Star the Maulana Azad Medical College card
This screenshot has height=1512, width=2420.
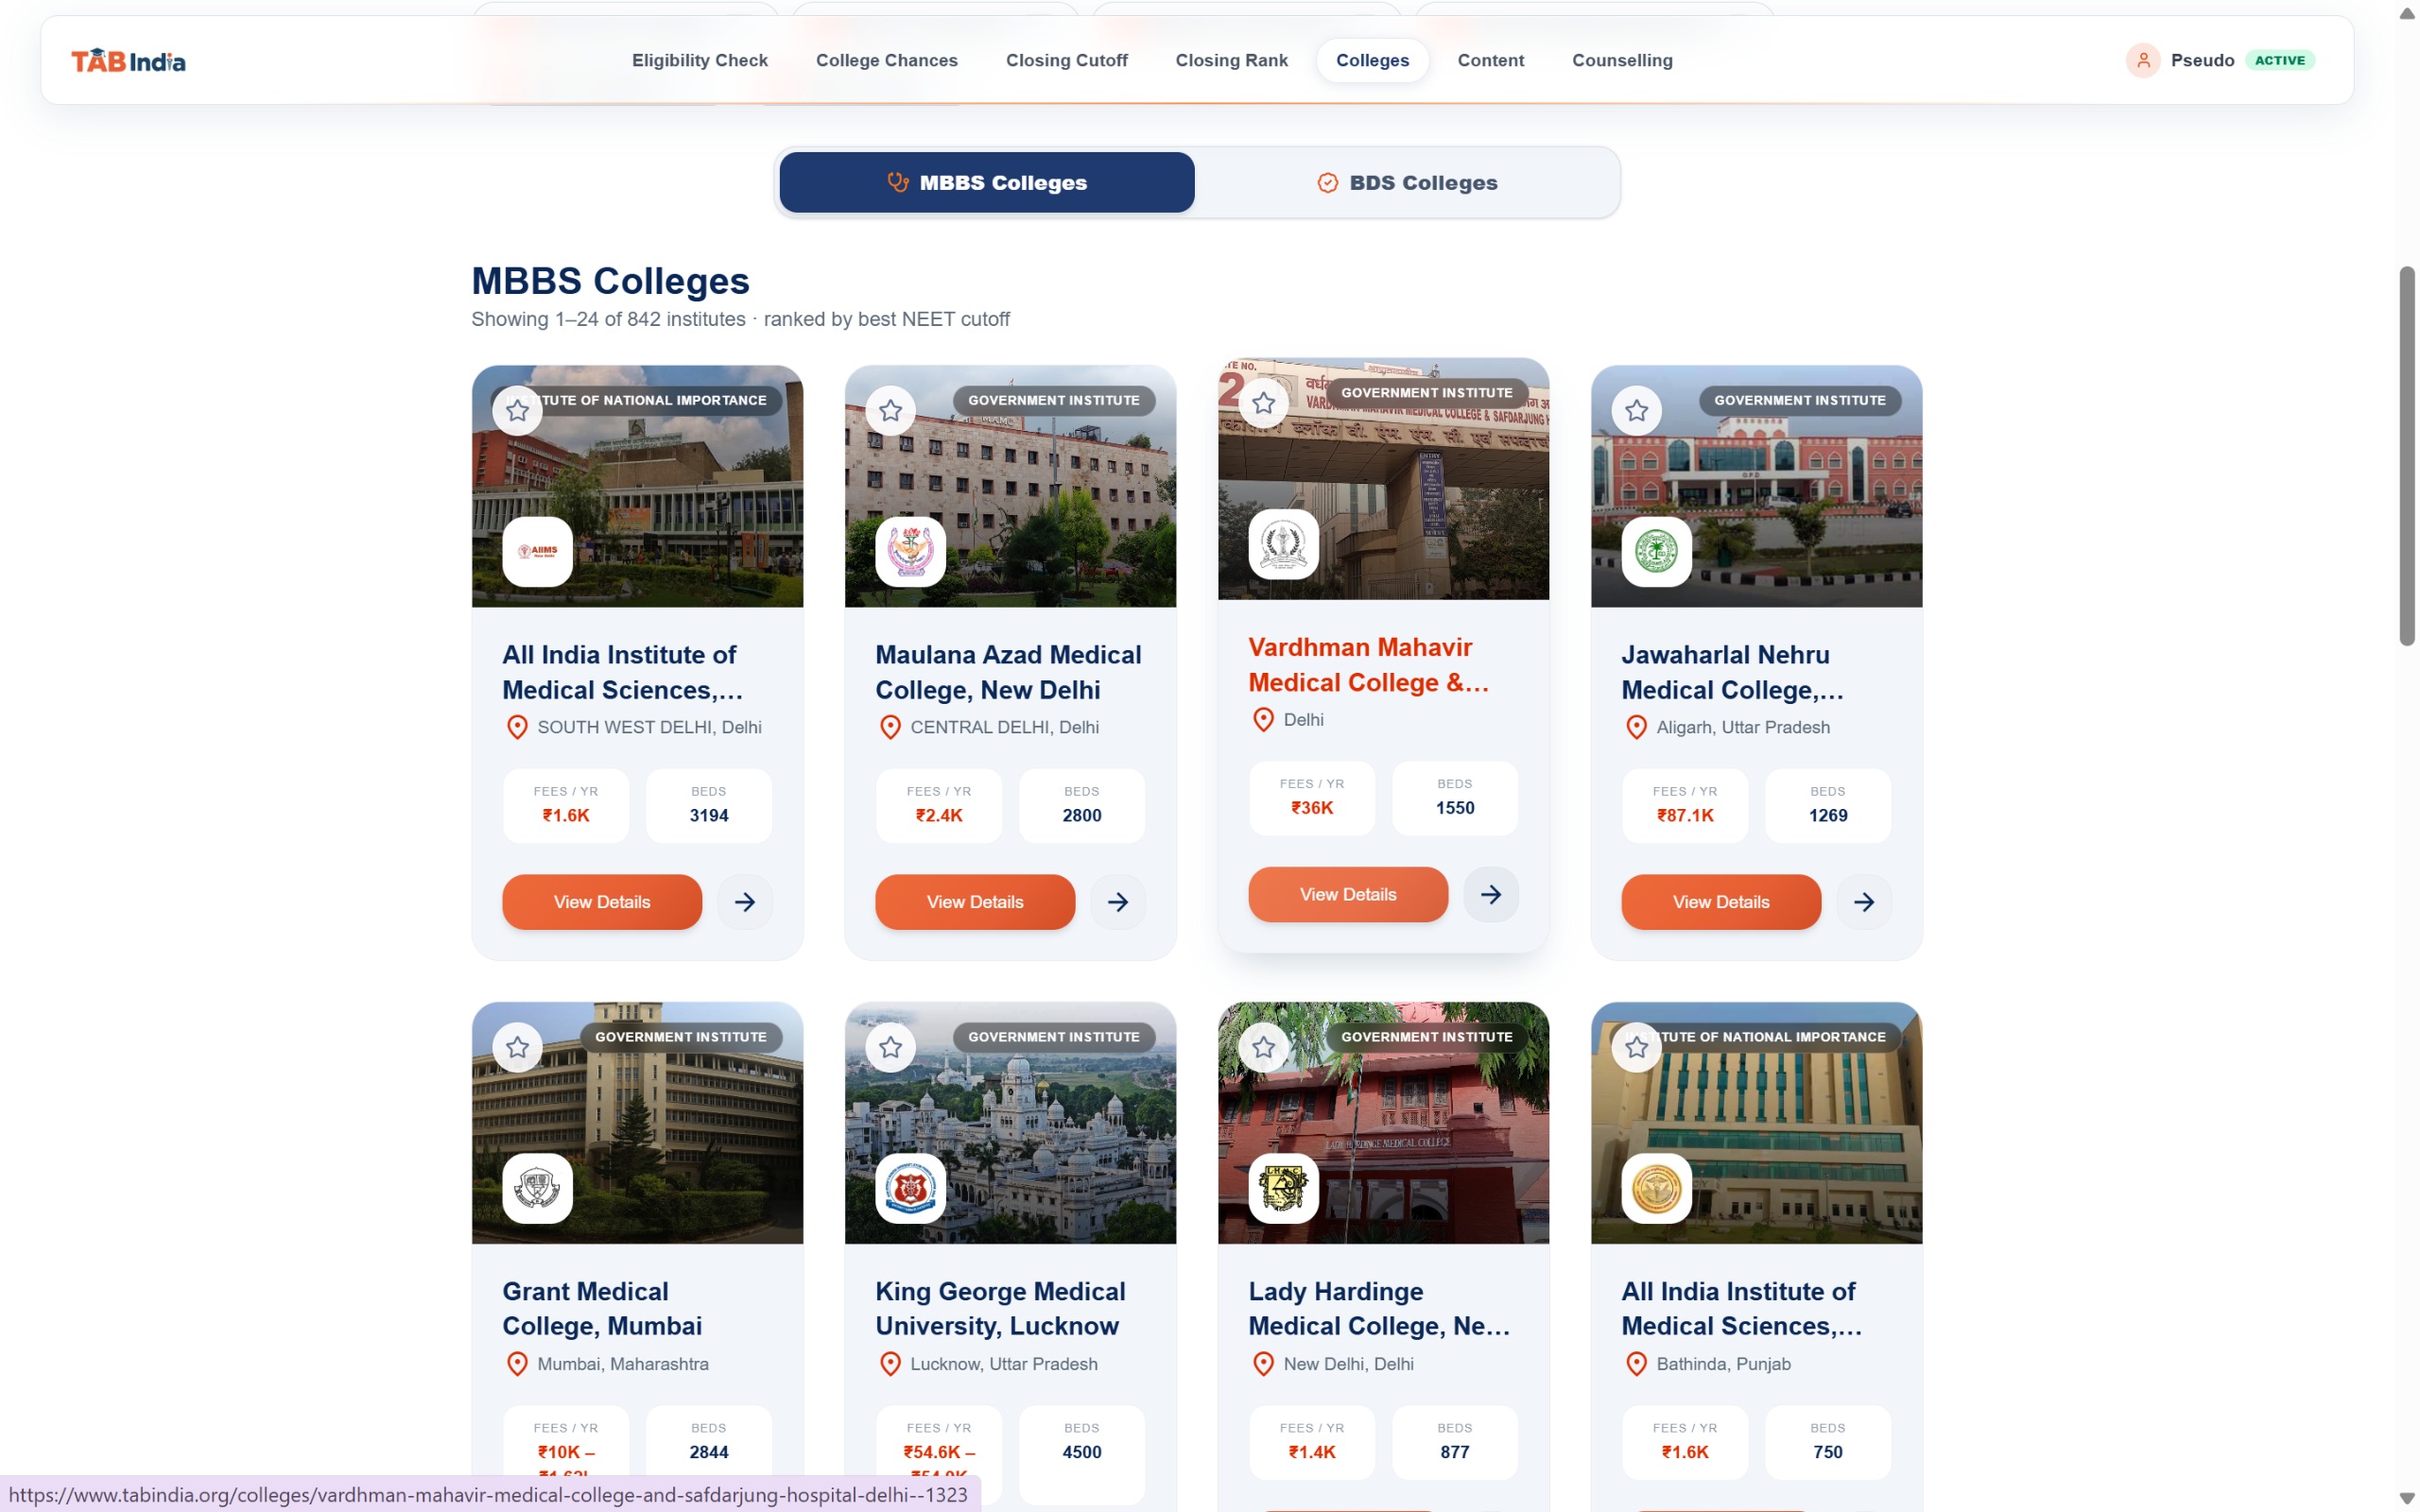[890, 410]
